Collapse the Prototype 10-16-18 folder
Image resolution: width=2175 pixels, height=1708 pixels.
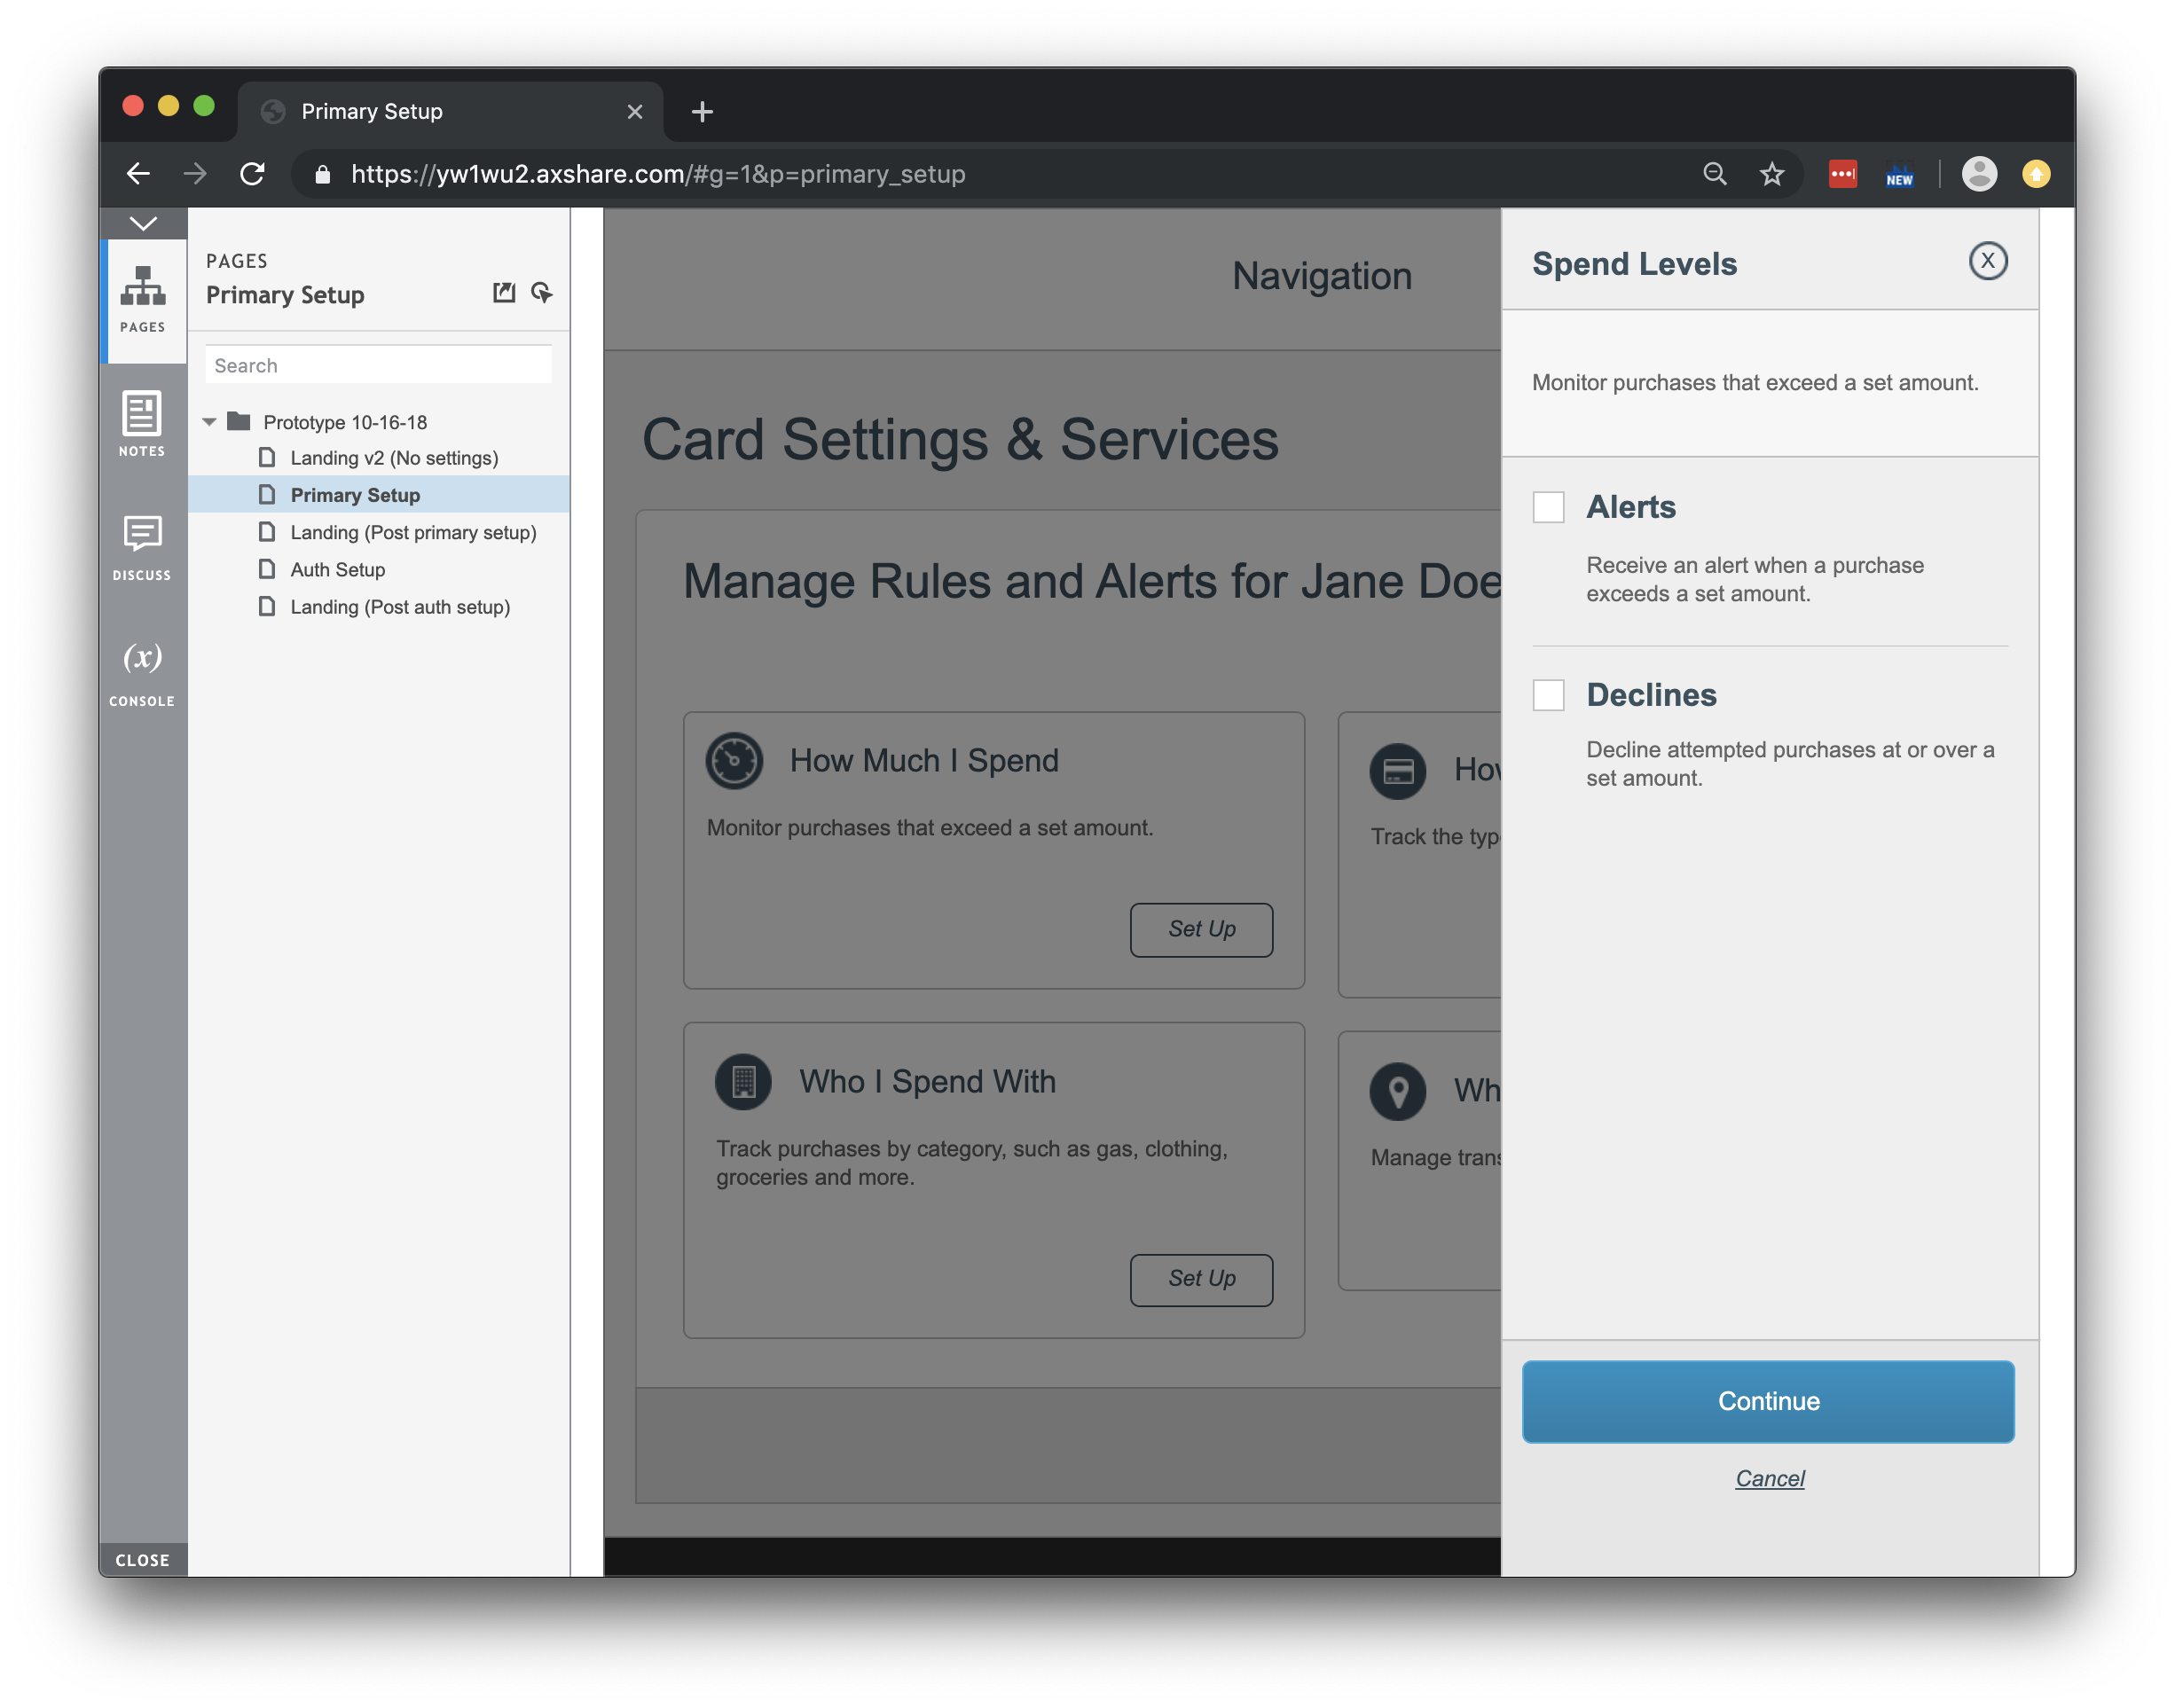point(209,422)
